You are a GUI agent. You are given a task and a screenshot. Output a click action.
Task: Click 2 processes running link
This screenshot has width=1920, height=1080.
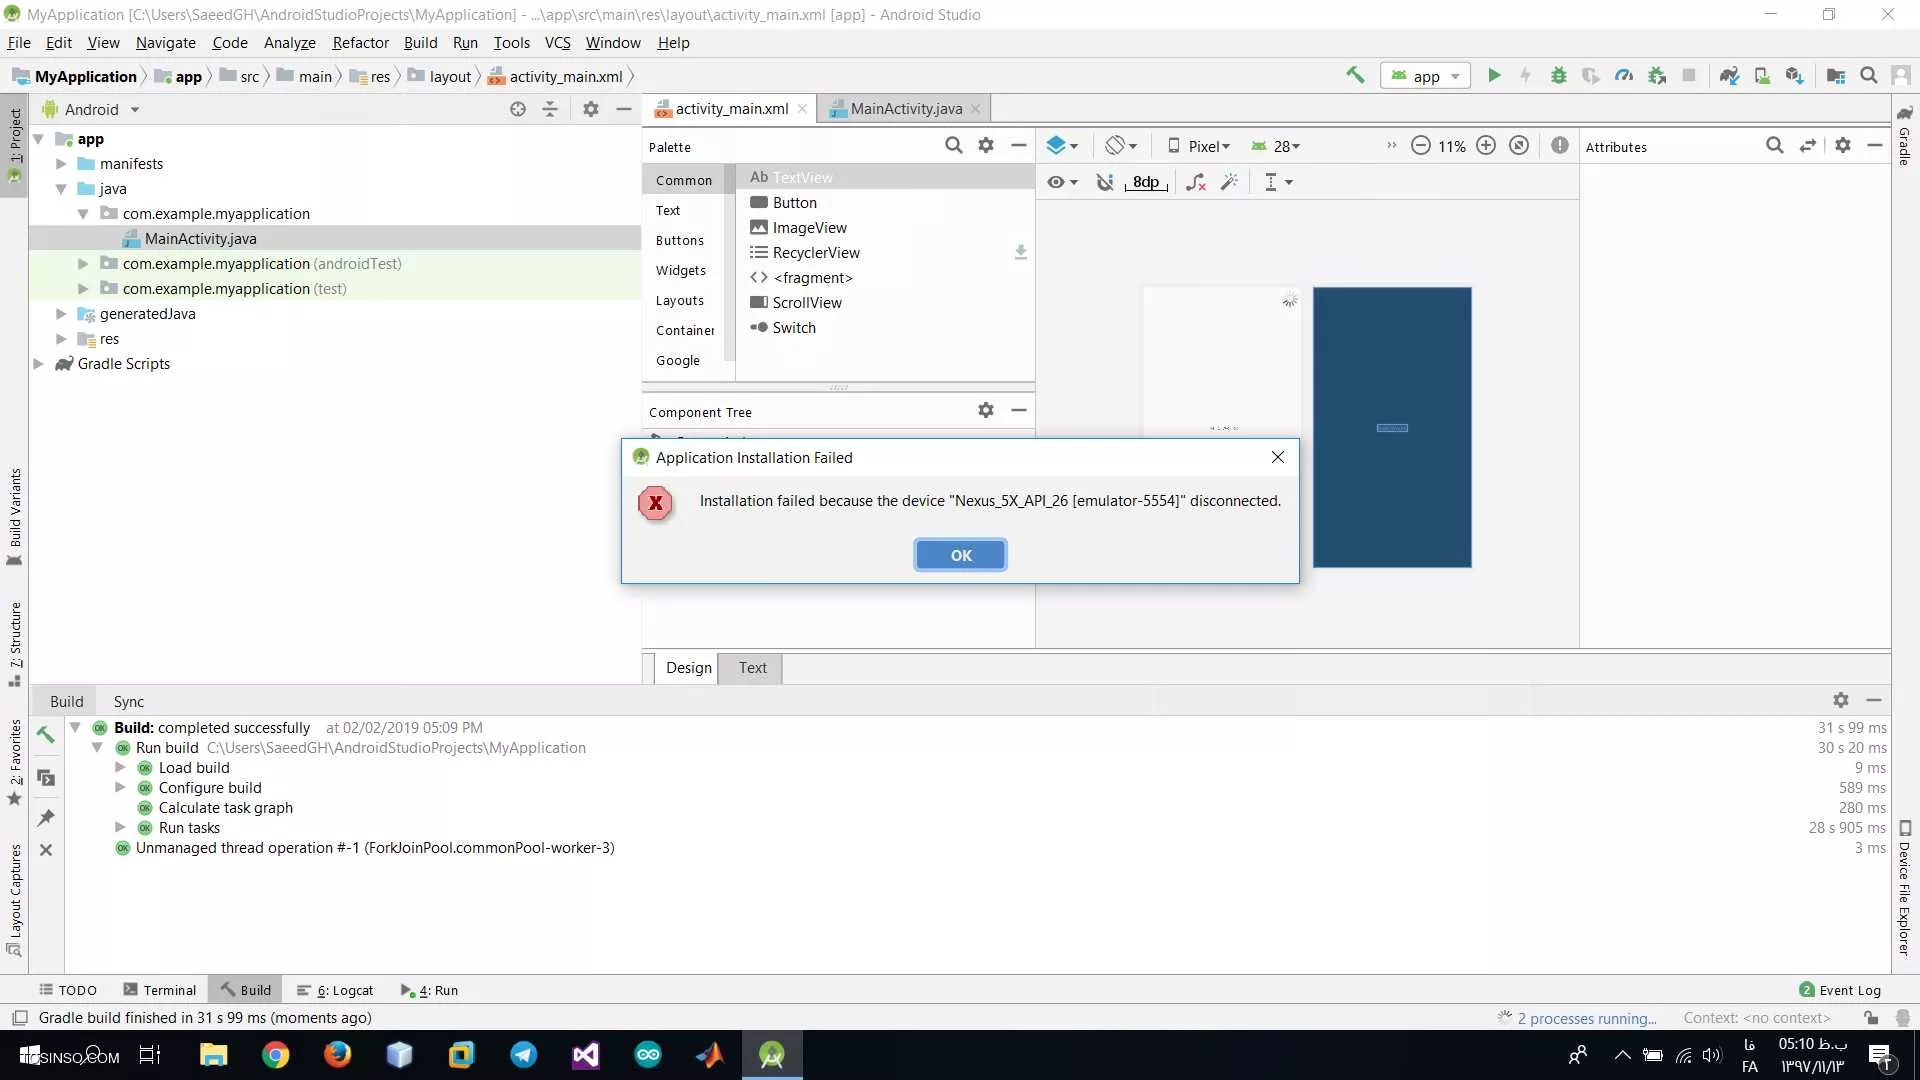coord(1586,1018)
